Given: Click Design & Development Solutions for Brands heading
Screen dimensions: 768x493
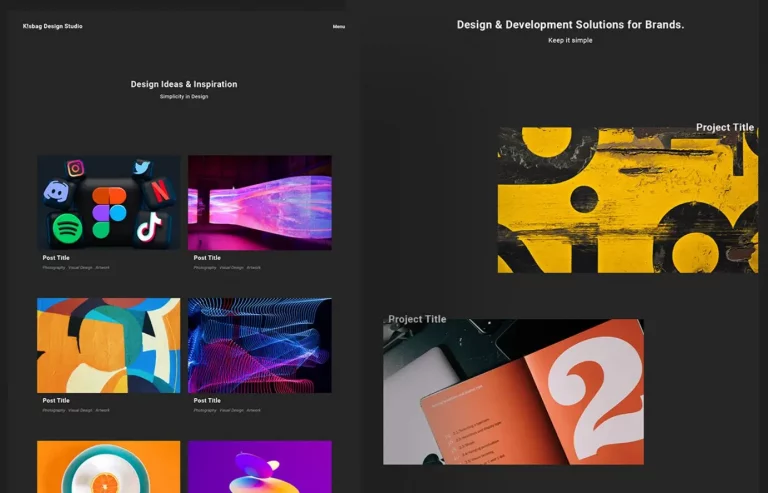Looking at the screenshot, I should point(570,24).
